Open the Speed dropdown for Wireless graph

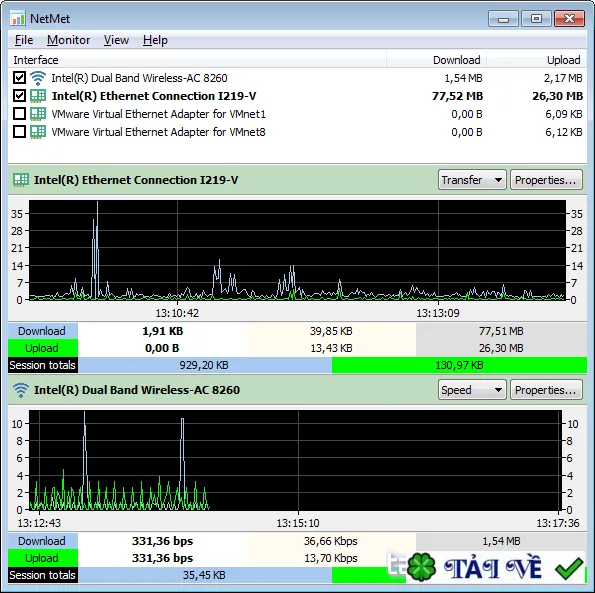click(x=472, y=390)
